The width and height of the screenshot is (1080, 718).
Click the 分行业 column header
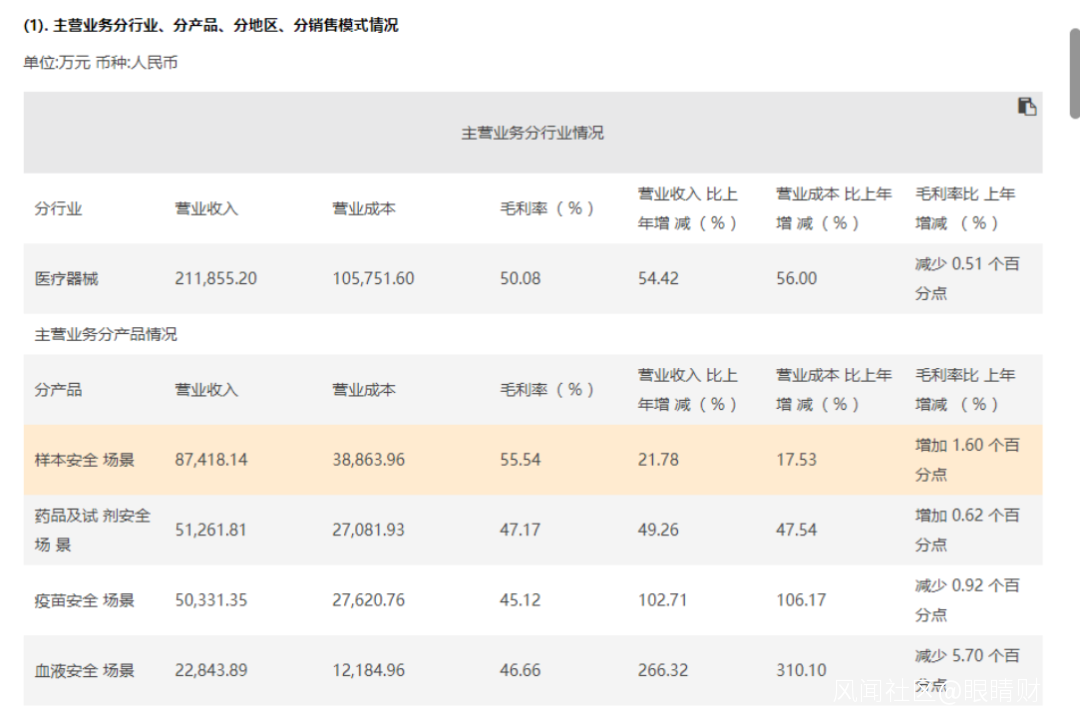click(59, 208)
